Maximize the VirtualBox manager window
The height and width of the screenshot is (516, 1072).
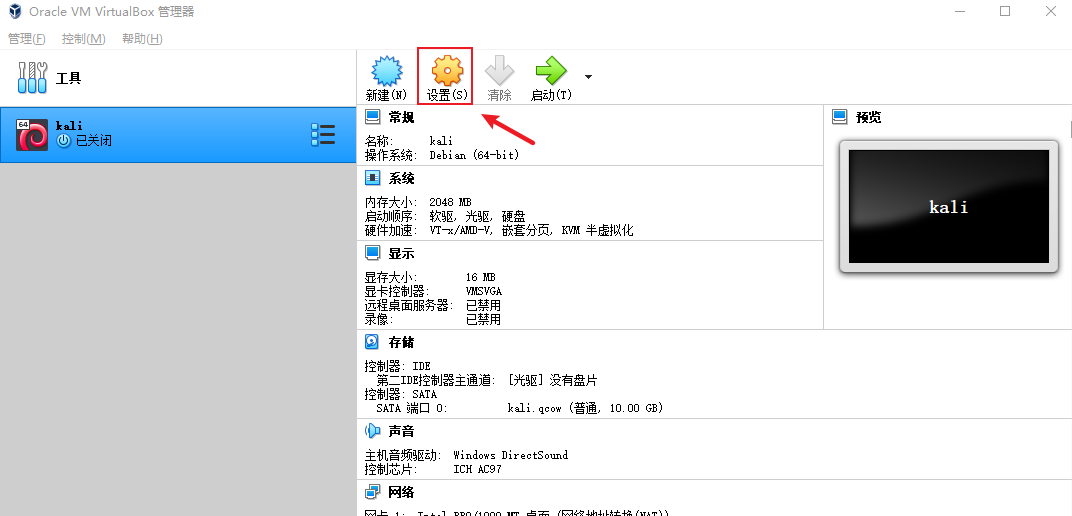[1005, 11]
